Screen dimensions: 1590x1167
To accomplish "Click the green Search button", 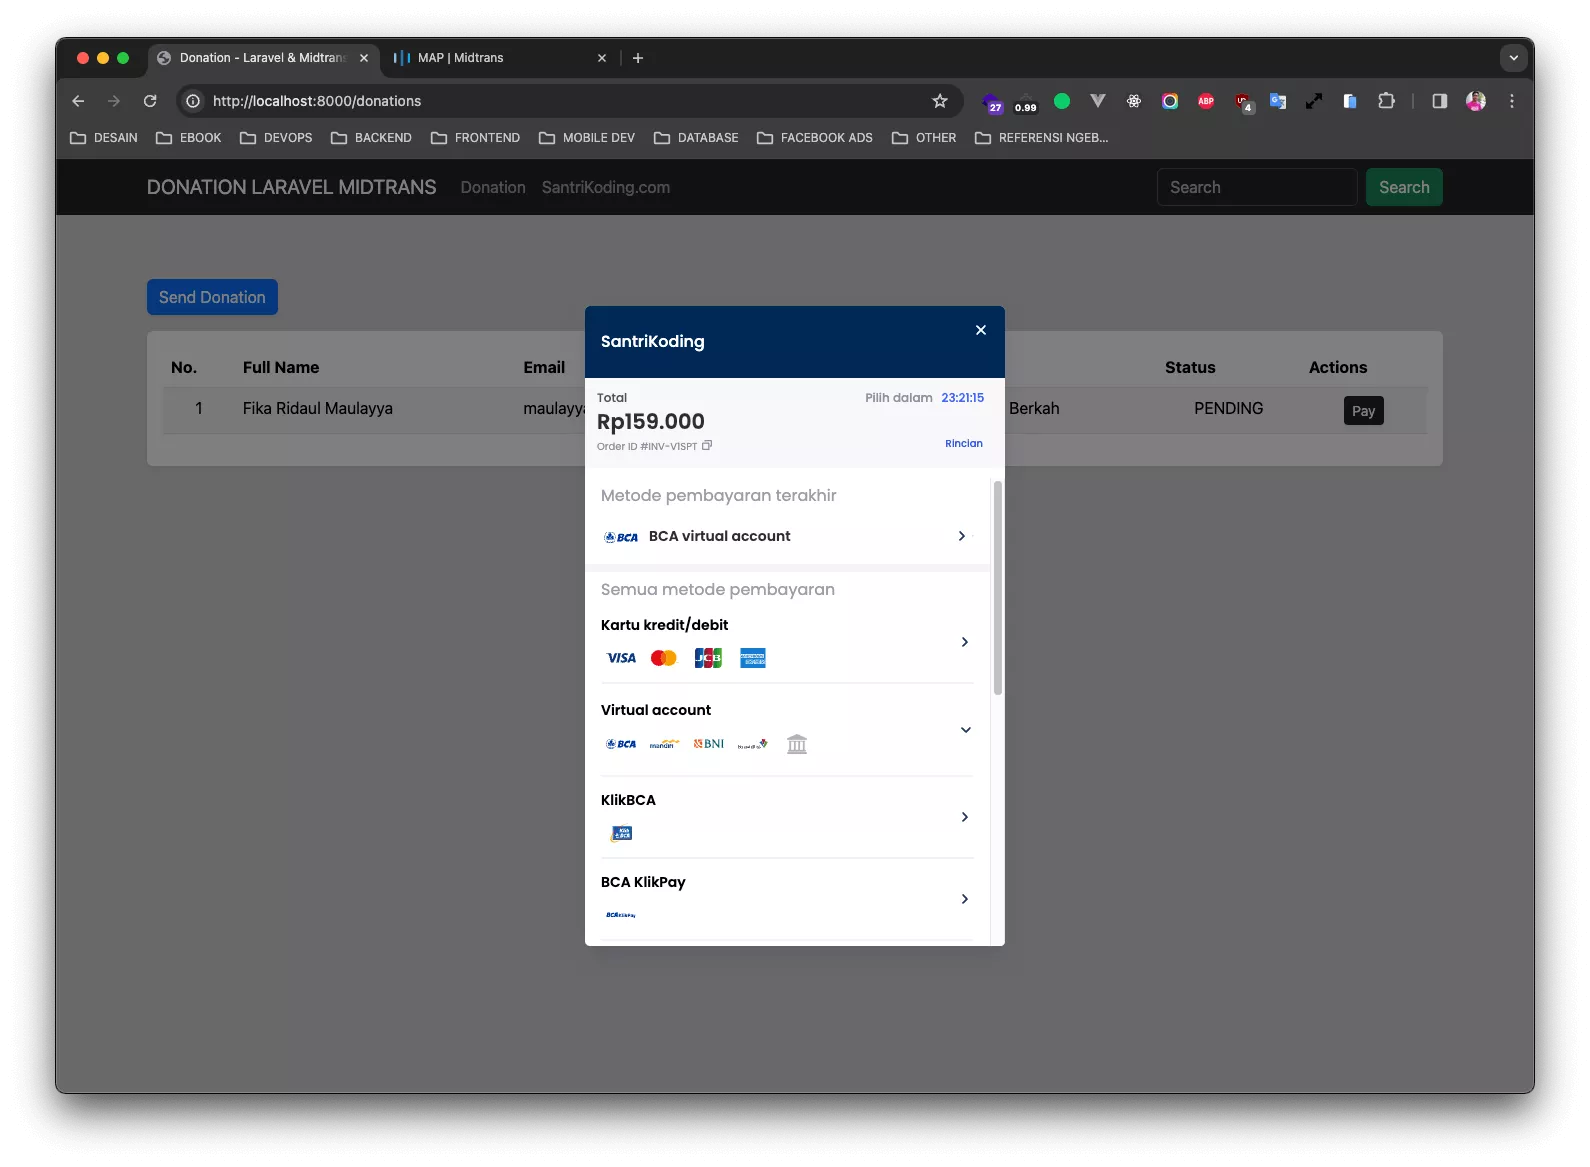I will (1404, 187).
